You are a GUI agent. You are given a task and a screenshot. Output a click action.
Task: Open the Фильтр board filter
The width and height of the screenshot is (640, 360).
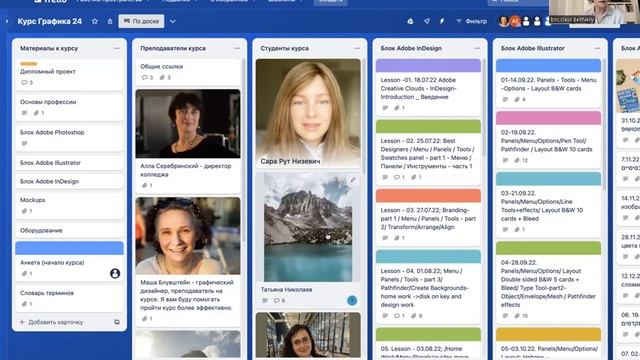pyautogui.click(x=471, y=21)
